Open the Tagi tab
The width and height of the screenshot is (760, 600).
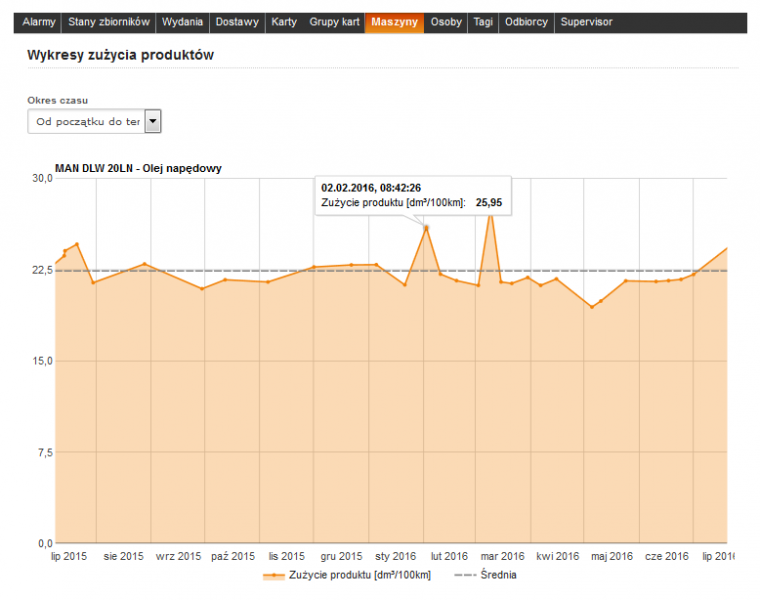tap(483, 22)
